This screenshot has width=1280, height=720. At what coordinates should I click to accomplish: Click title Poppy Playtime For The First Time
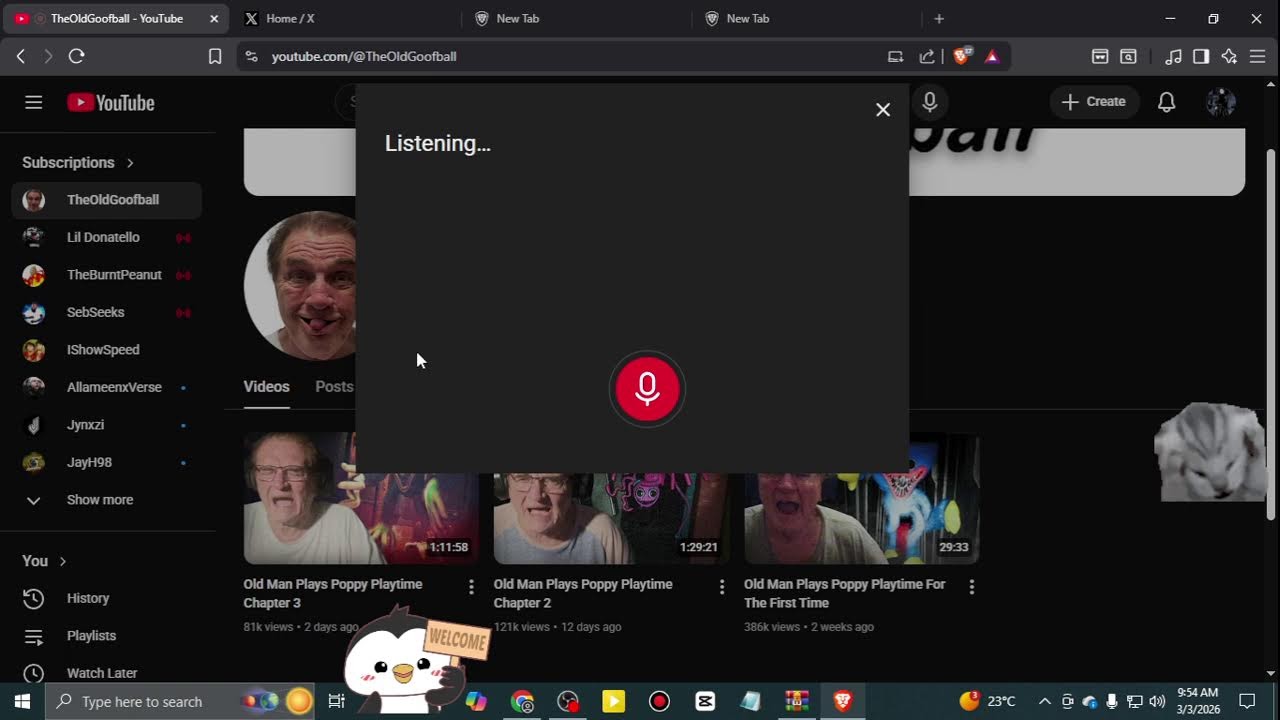click(844, 593)
